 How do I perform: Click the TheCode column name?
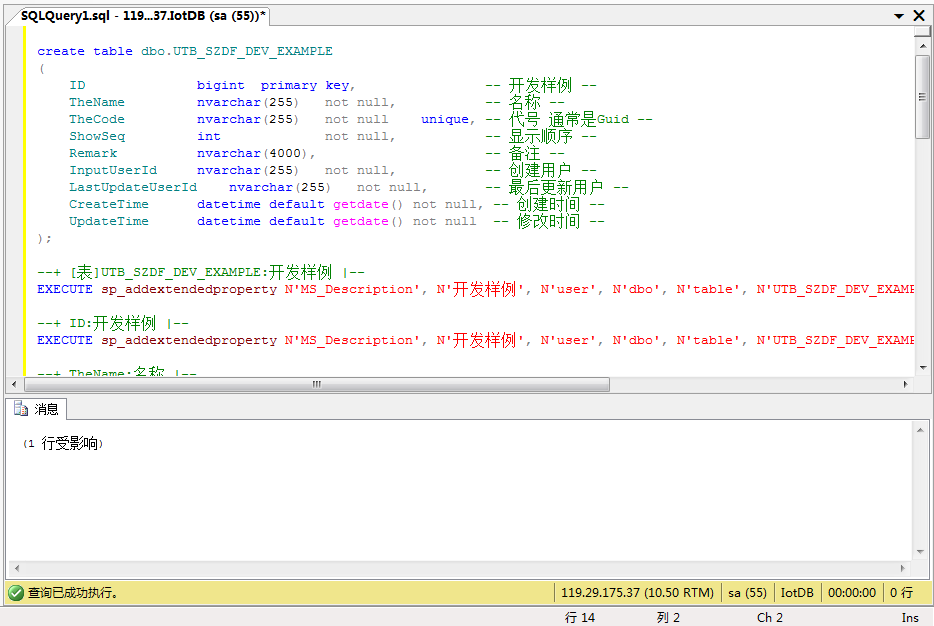[x=96, y=119]
